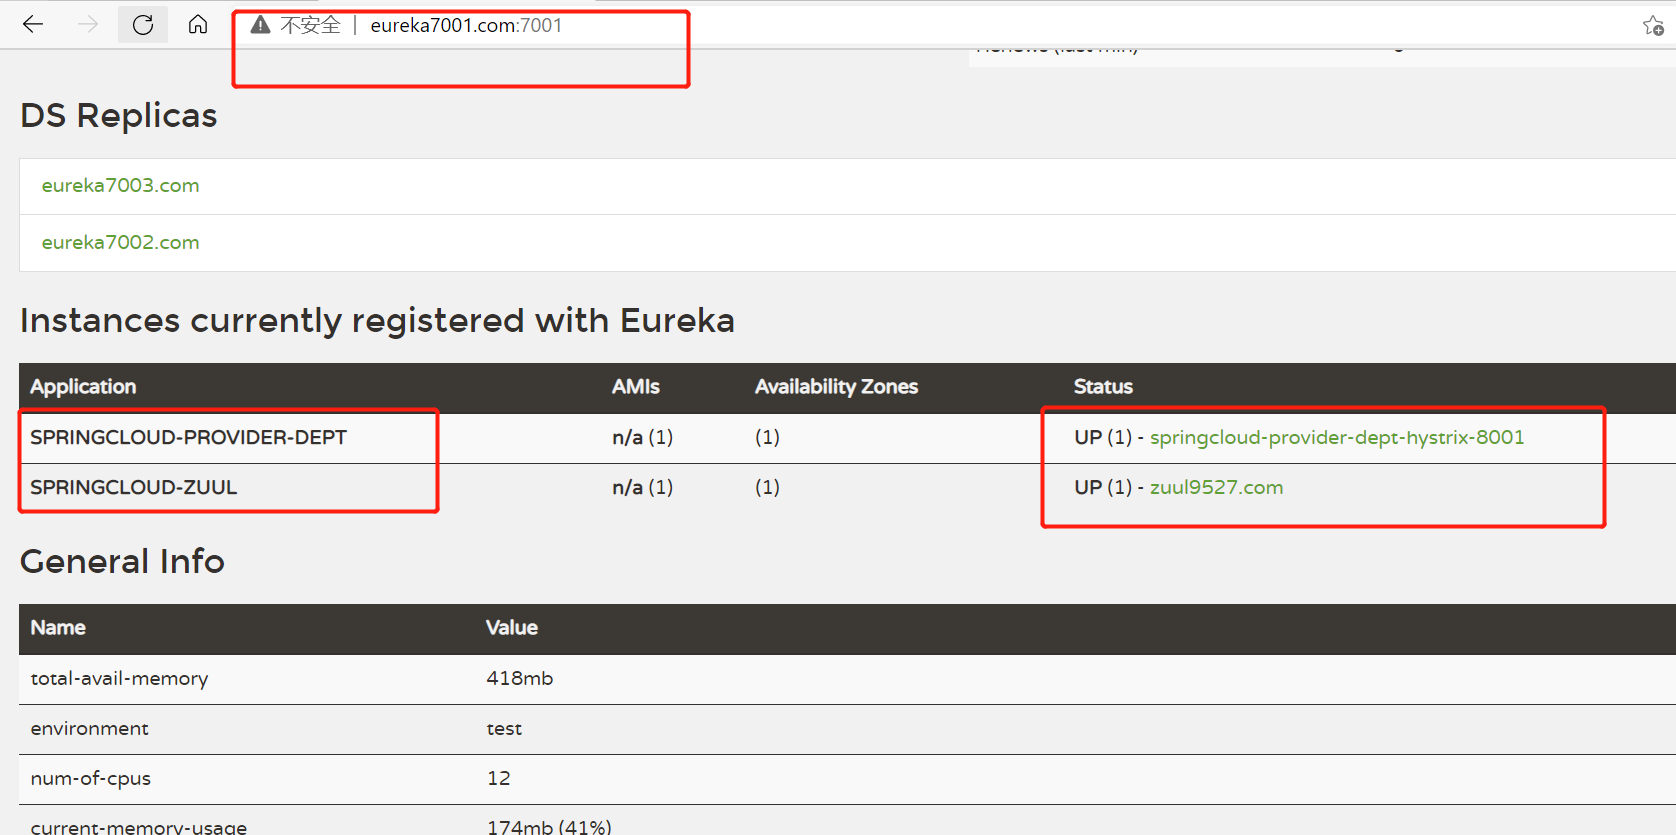Go to the browser home page icon
Image resolution: width=1676 pixels, height=835 pixels.
[x=198, y=24]
